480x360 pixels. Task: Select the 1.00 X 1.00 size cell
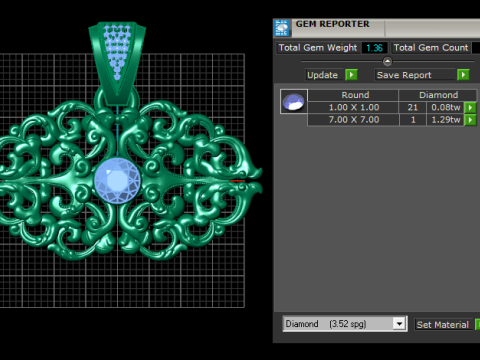pos(354,107)
